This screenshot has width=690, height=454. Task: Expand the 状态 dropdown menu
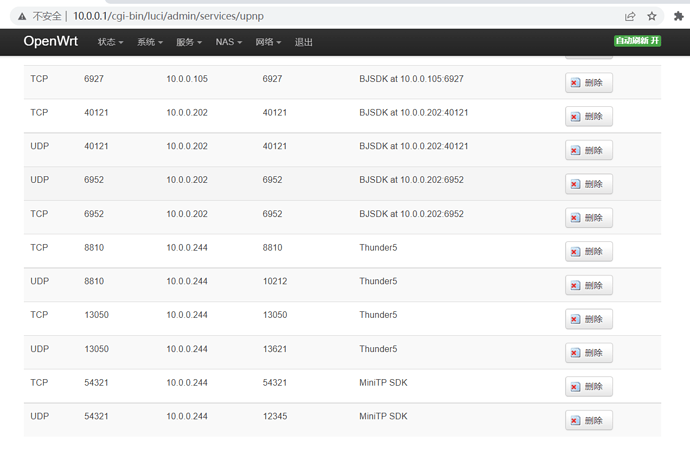coord(110,42)
